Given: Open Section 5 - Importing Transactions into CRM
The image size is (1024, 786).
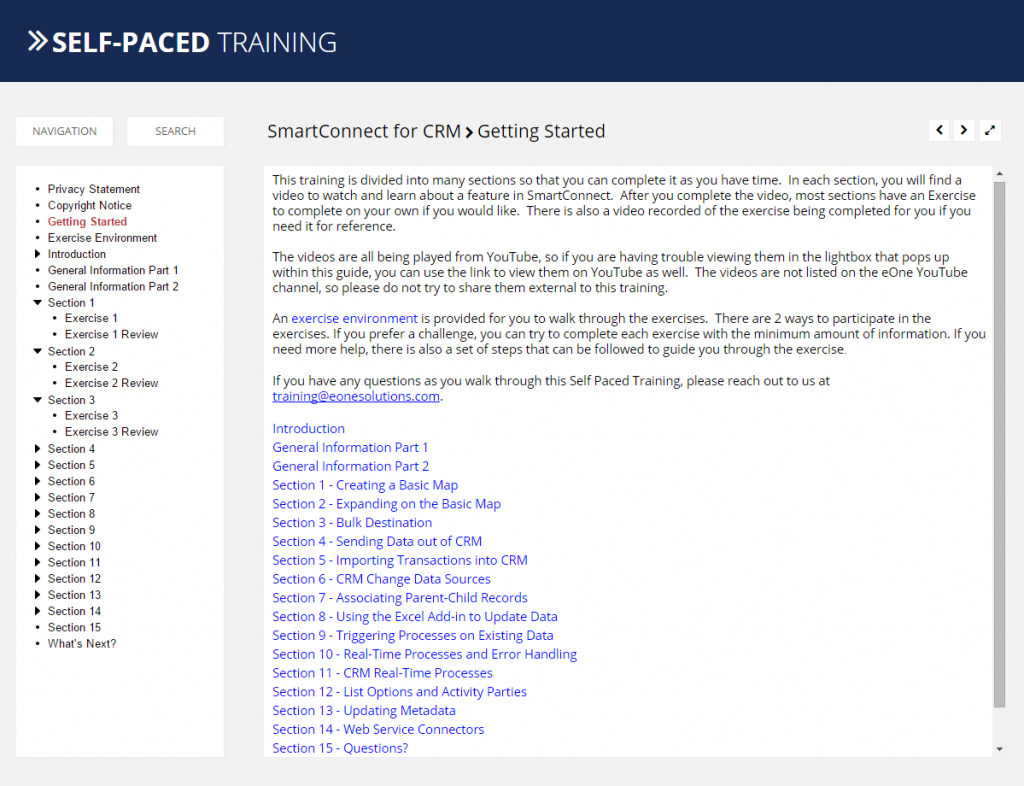Looking at the screenshot, I should coord(400,561).
